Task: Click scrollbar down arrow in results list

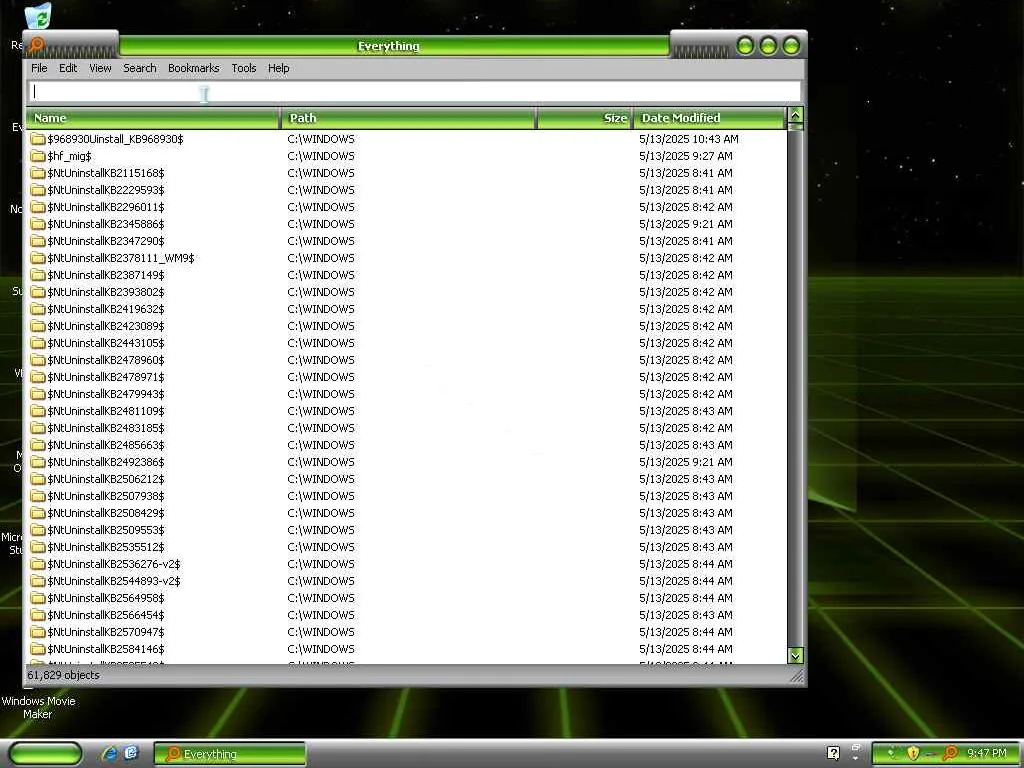Action: click(795, 655)
